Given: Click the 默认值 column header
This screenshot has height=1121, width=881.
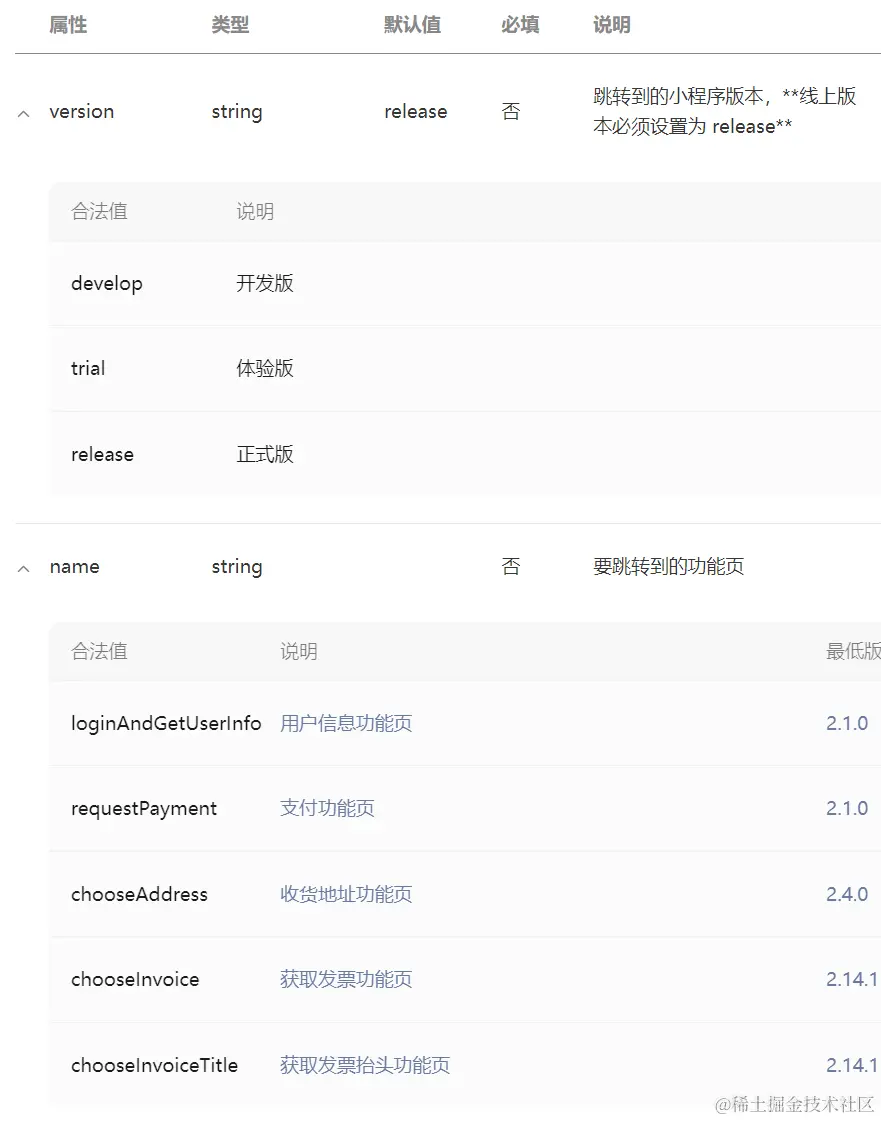Looking at the screenshot, I should (x=413, y=25).
